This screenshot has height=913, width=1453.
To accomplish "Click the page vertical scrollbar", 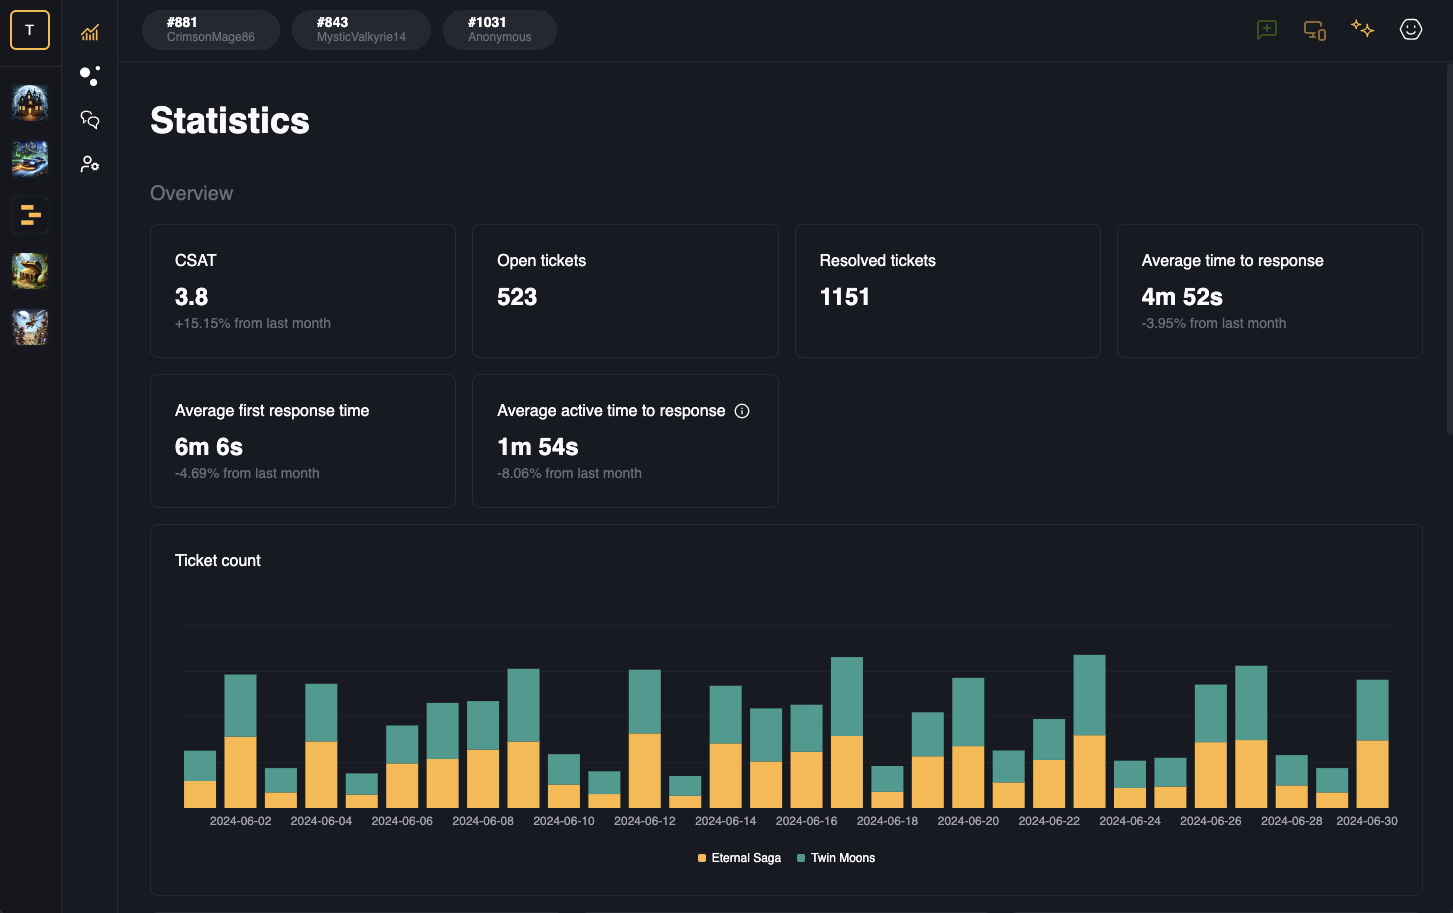I will tap(1449, 250).
